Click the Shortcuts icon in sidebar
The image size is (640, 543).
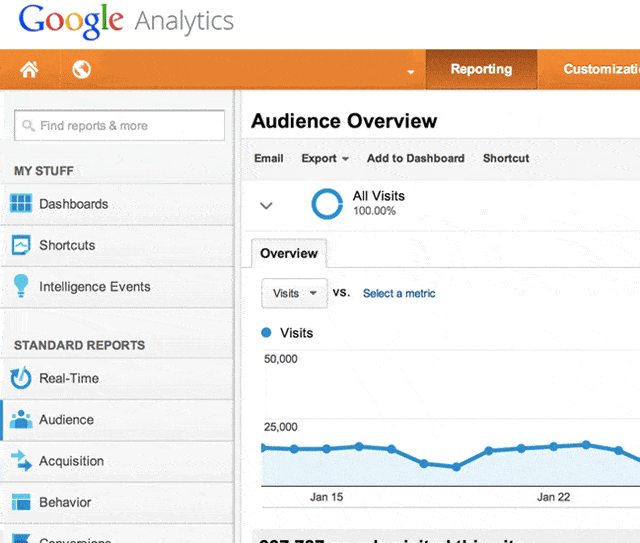(21, 245)
